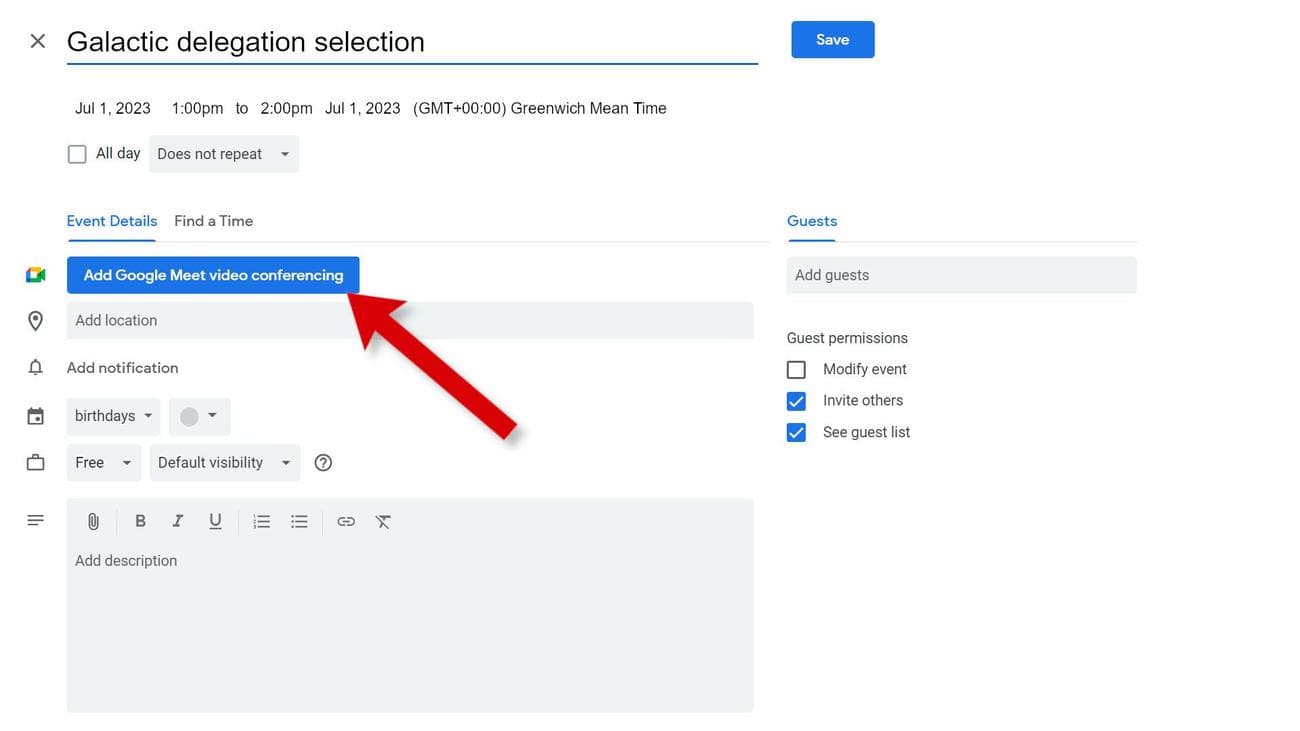Expand the birthdays calendar dropdown
Image resolution: width=1300 pixels, height=731 pixels.
(x=113, y=416)
